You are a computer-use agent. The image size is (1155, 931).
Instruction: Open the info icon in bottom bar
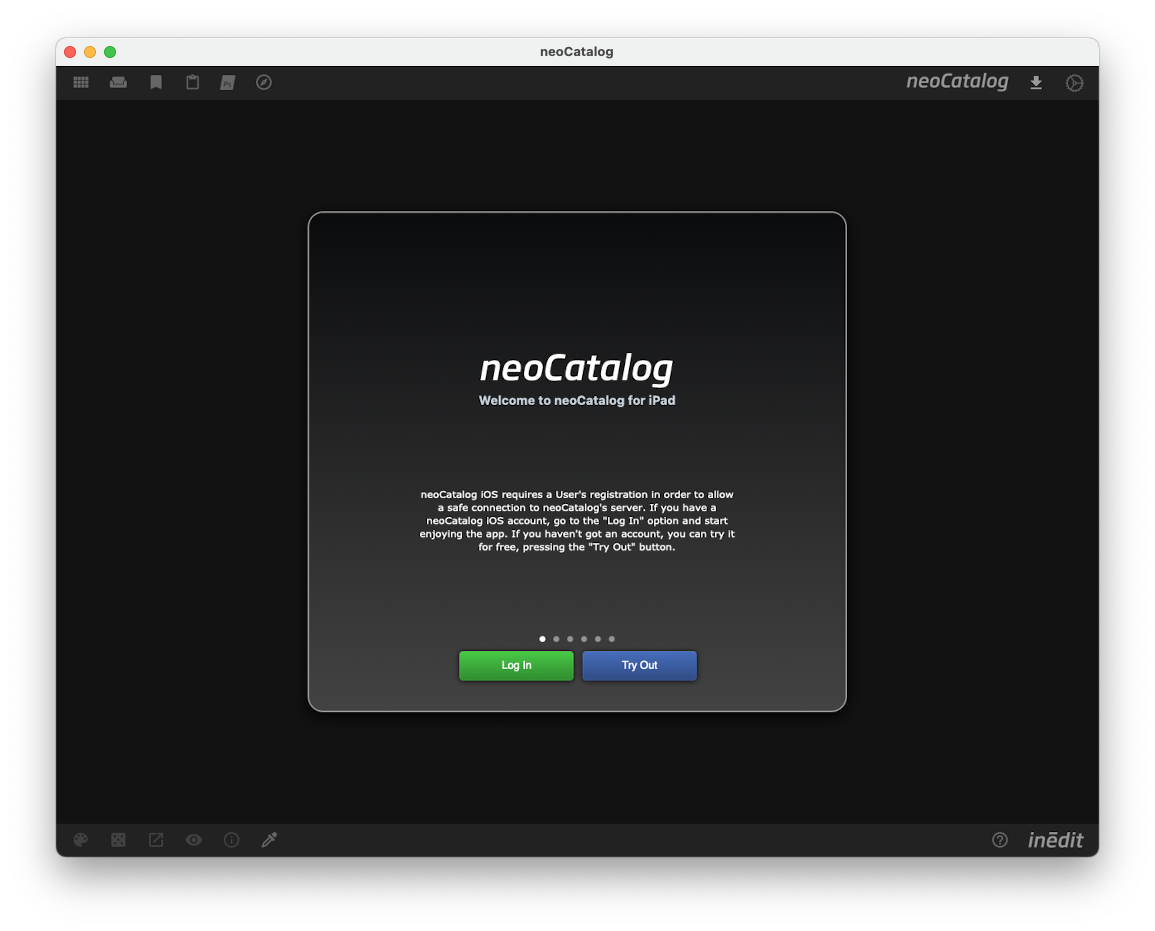pos(231,840)
